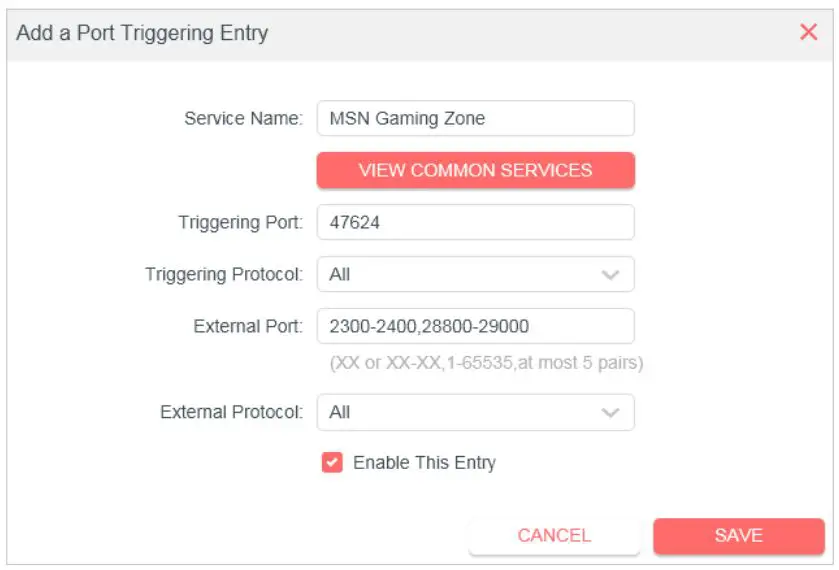Close the Add a Port Triggering Entry dialog

(x=808, y=32)
